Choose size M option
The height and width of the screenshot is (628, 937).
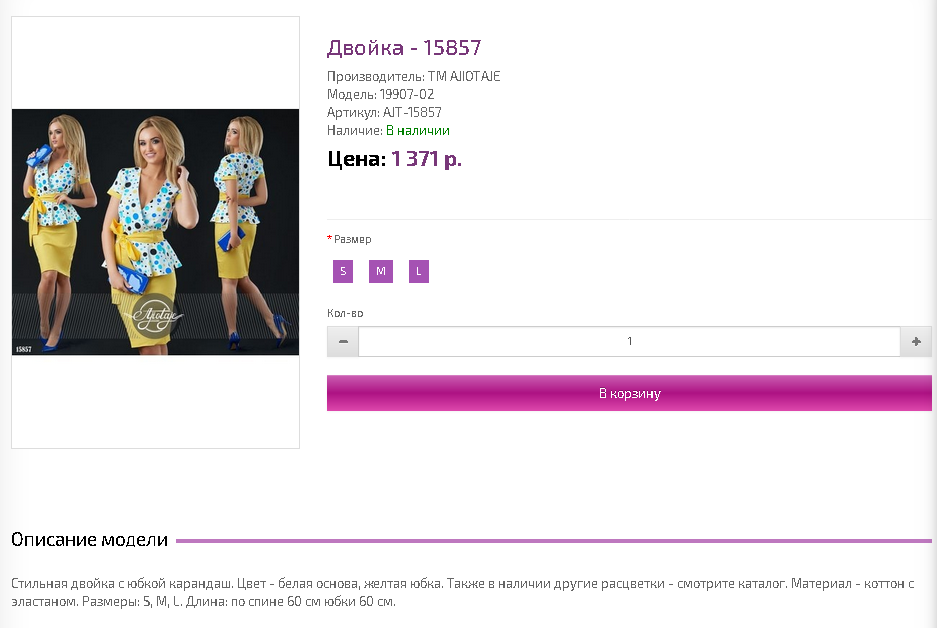tap(381, 271)
